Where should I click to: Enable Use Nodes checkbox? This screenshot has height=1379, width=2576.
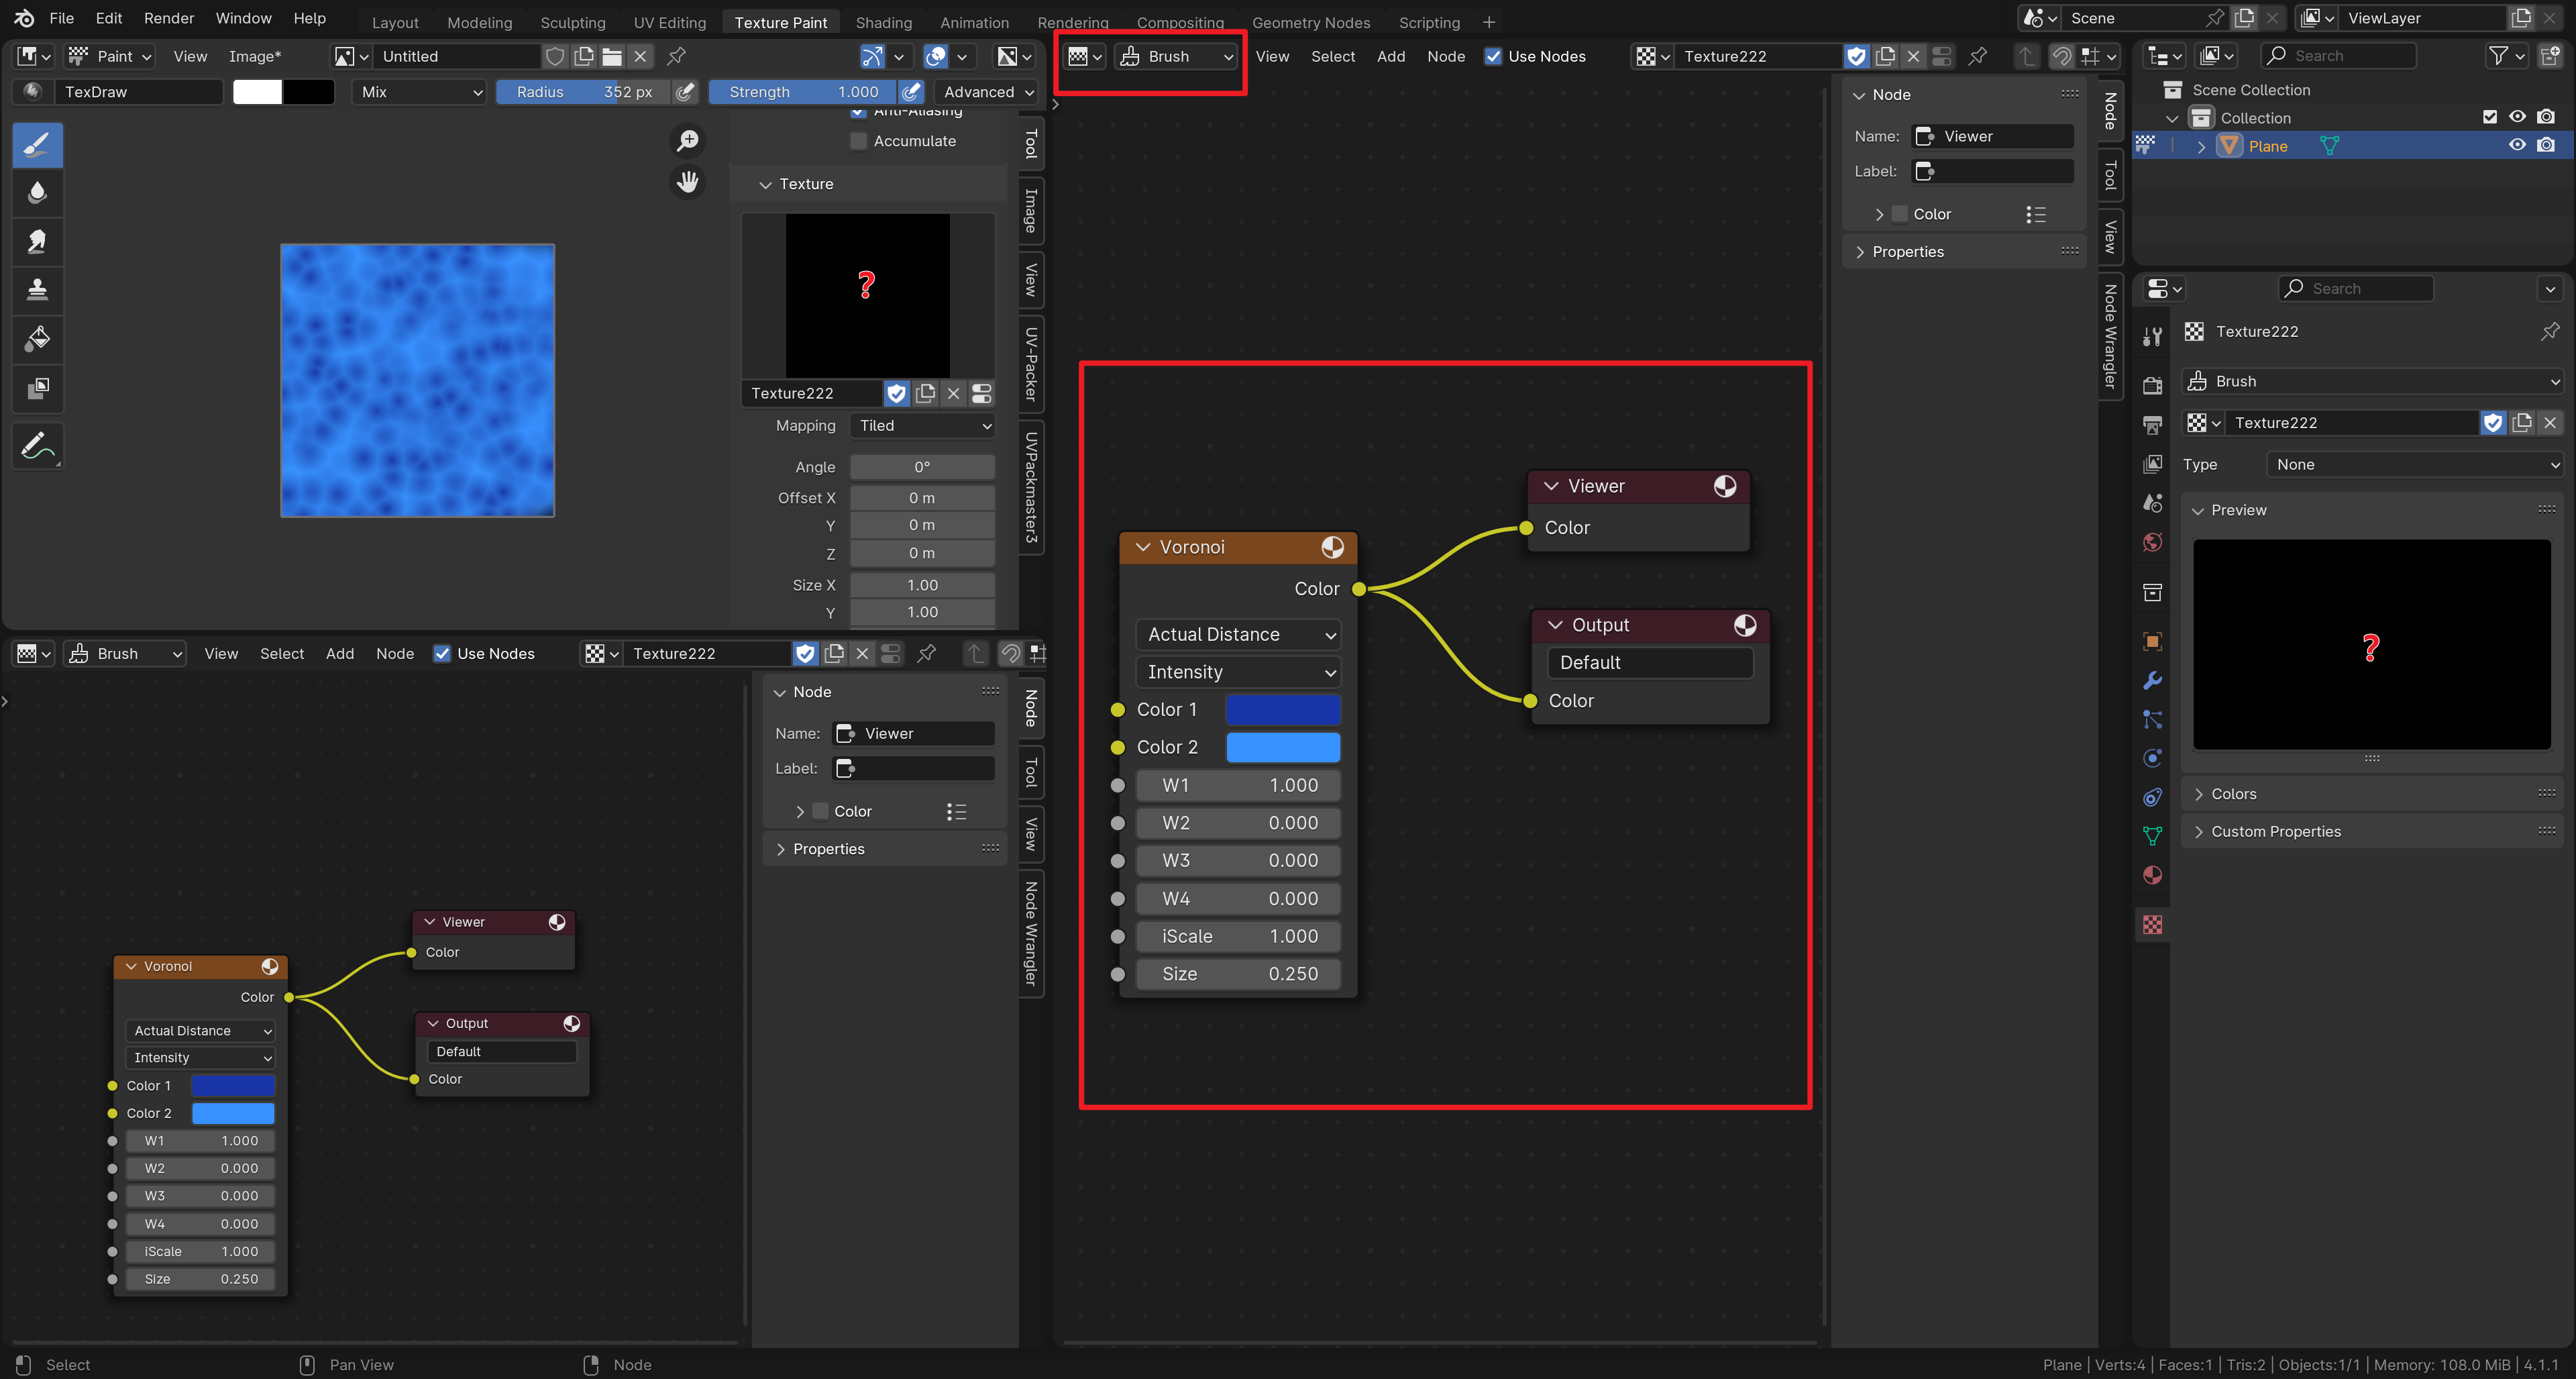coord(1493,56)
